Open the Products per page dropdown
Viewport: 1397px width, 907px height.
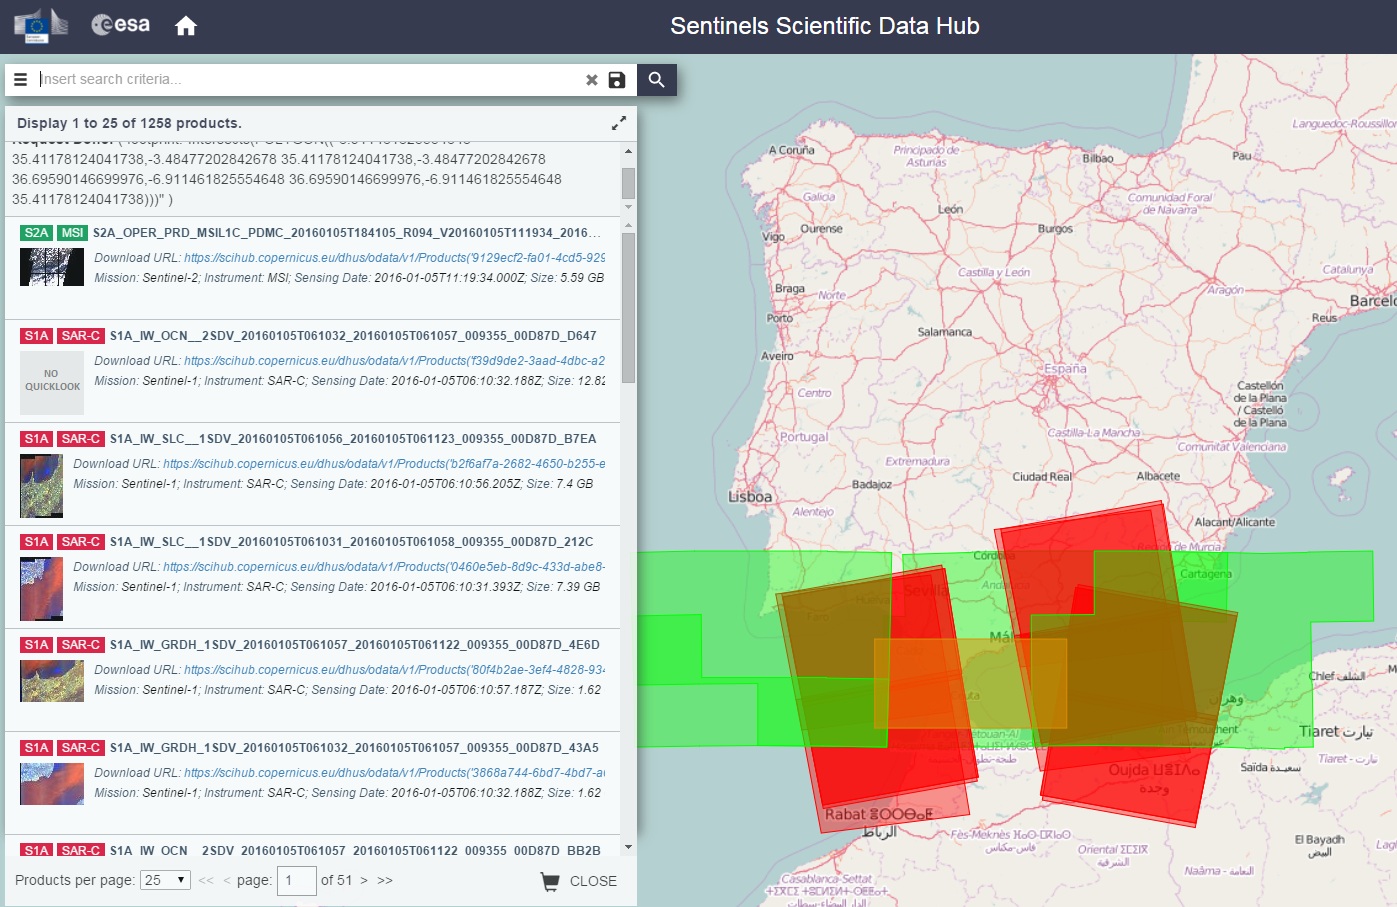[x=164, y=880]
